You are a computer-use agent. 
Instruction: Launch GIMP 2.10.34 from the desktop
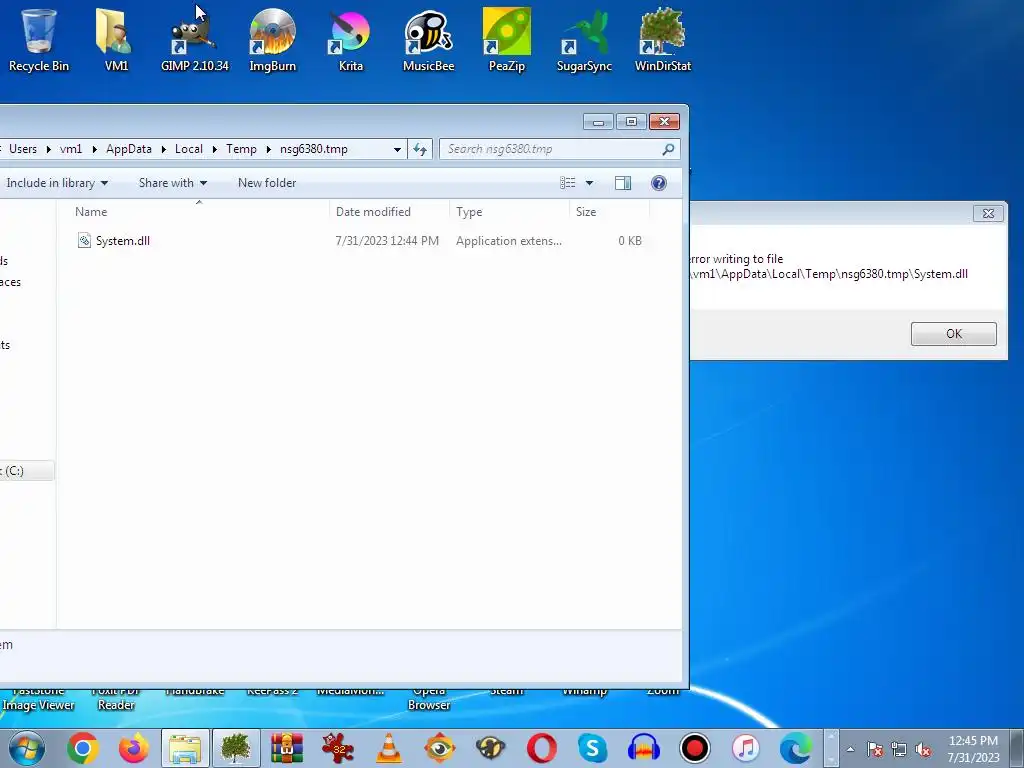[x=195, y=40]
